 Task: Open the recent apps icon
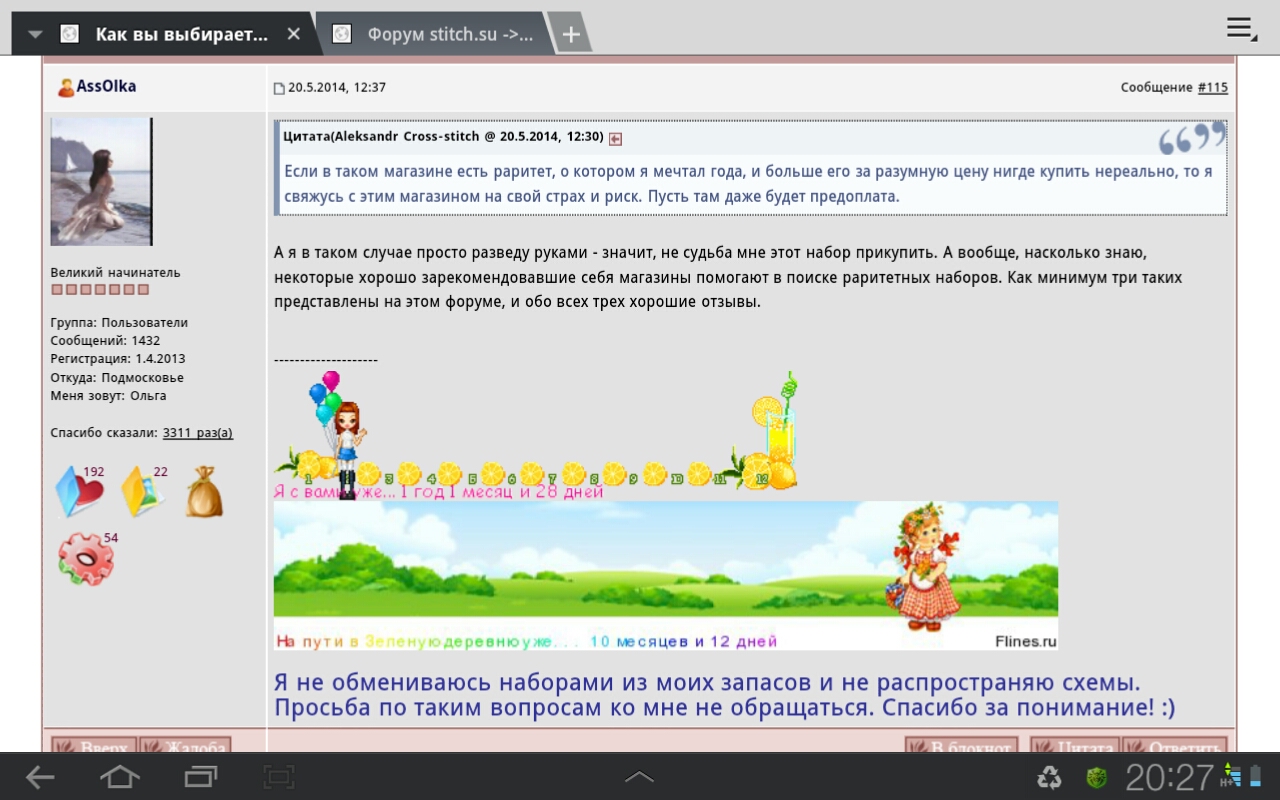point(200,777)
